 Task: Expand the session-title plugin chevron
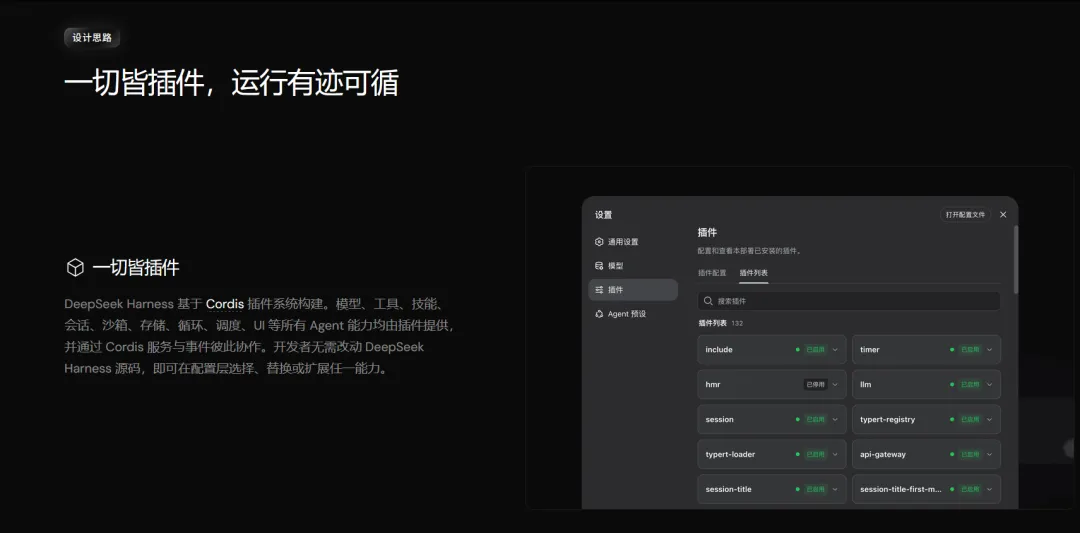[835, 490]
